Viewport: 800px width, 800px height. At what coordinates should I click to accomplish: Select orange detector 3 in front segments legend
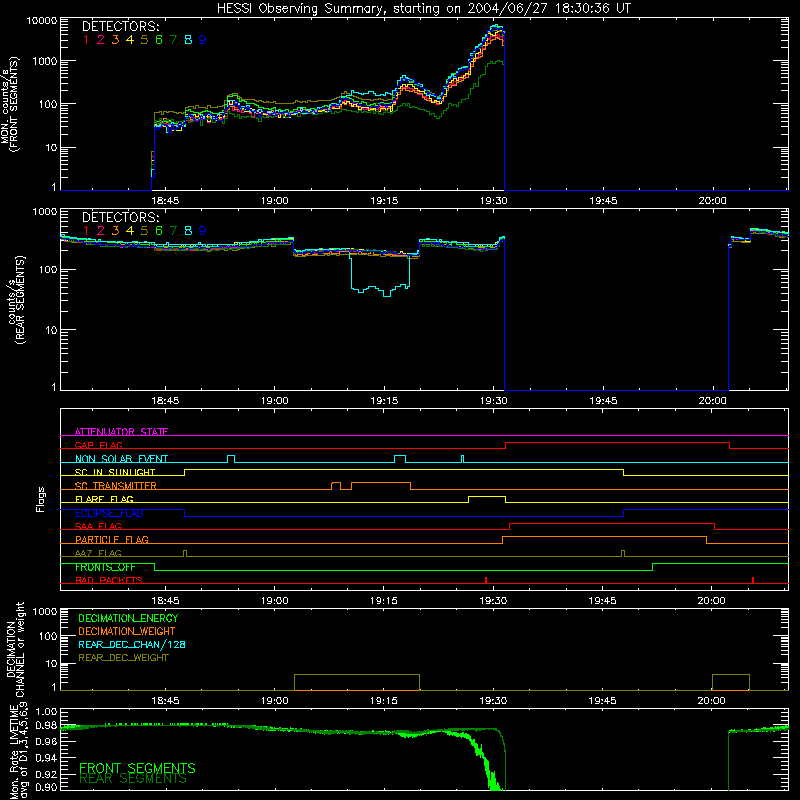point(115,40)
